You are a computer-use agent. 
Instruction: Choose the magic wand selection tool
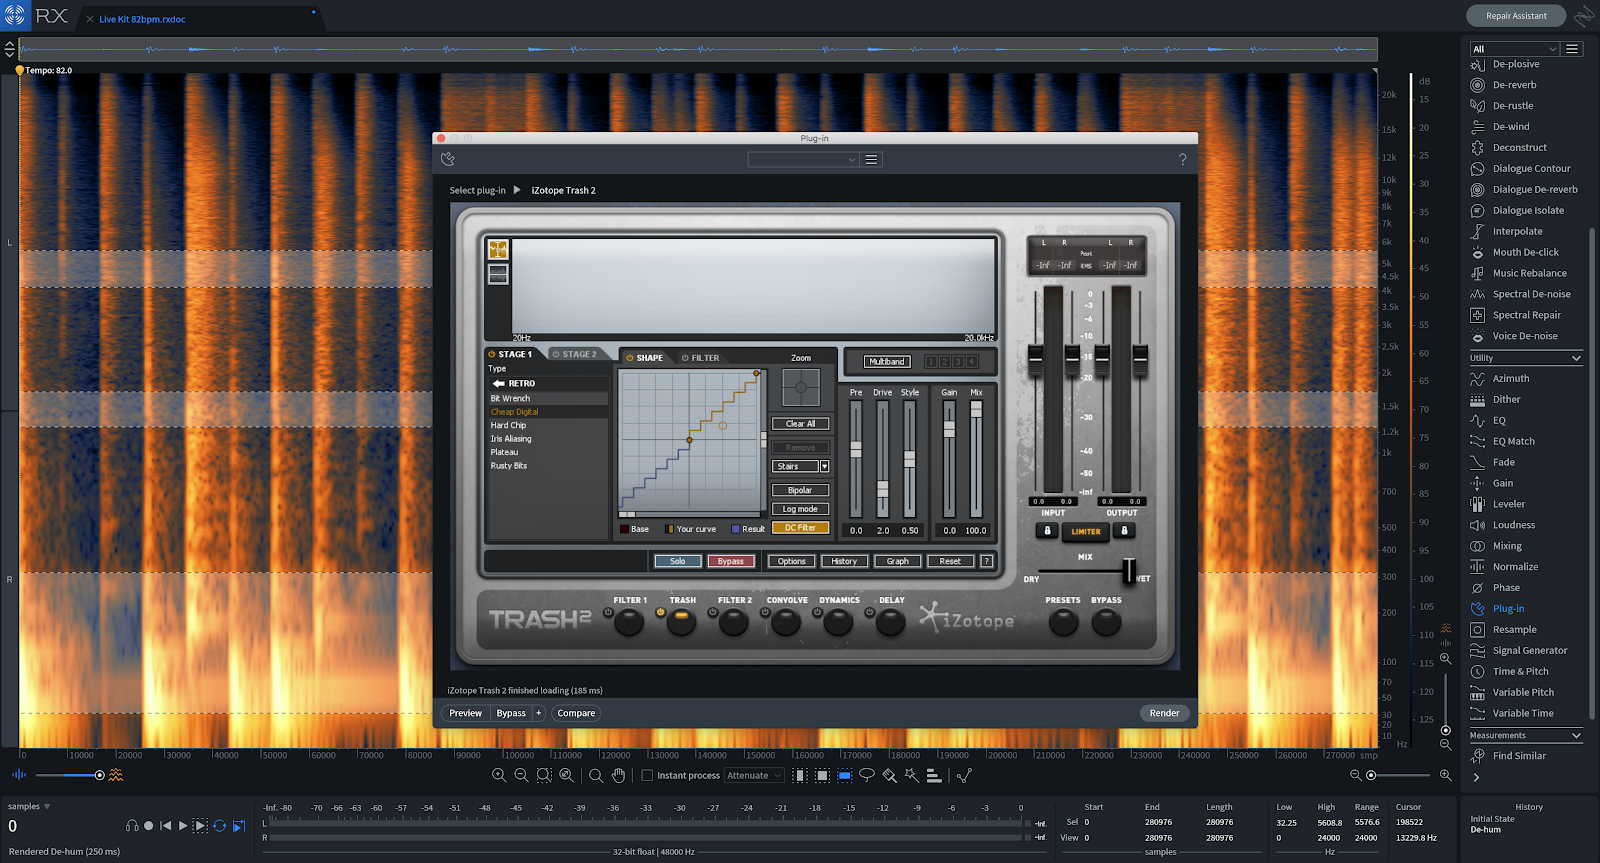tap(911, 775)
